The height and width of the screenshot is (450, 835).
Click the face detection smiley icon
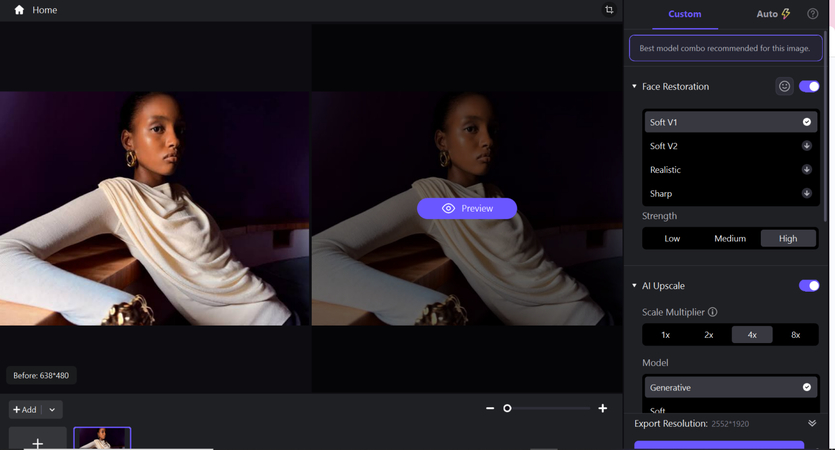(x=784, y=86)
